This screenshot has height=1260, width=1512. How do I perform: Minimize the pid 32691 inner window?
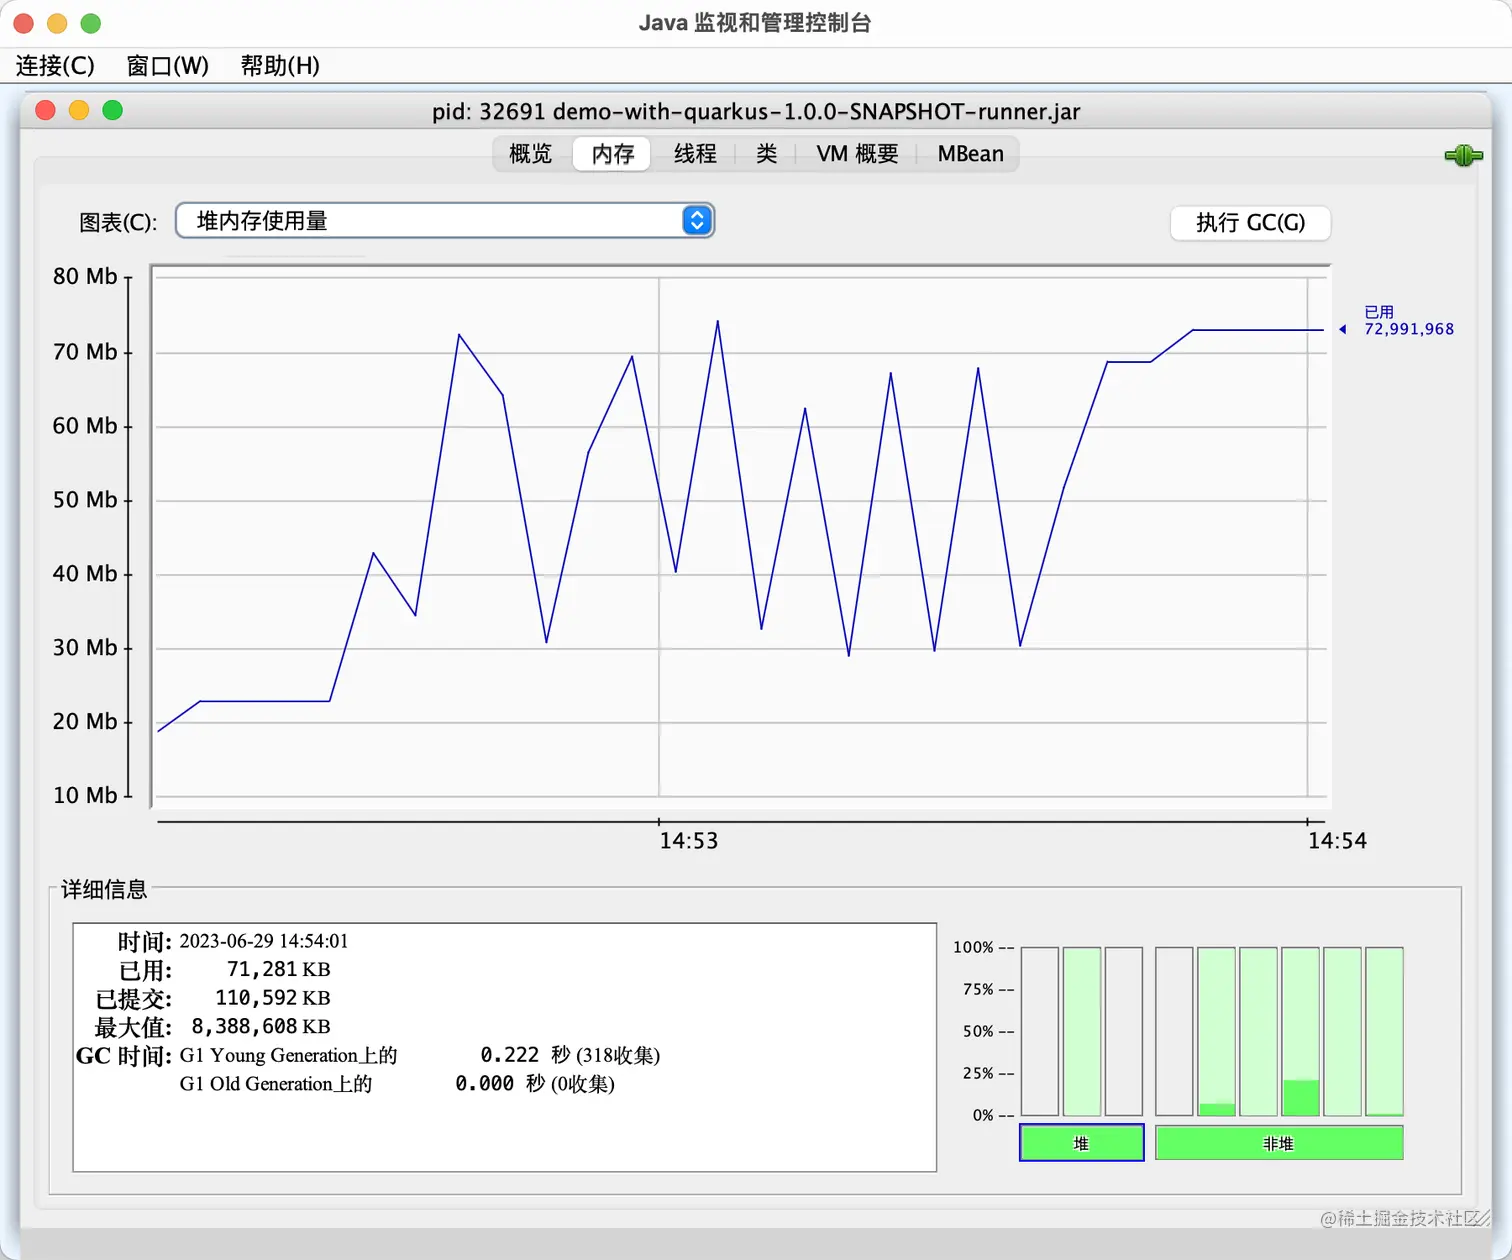click(x=79, y=110)
